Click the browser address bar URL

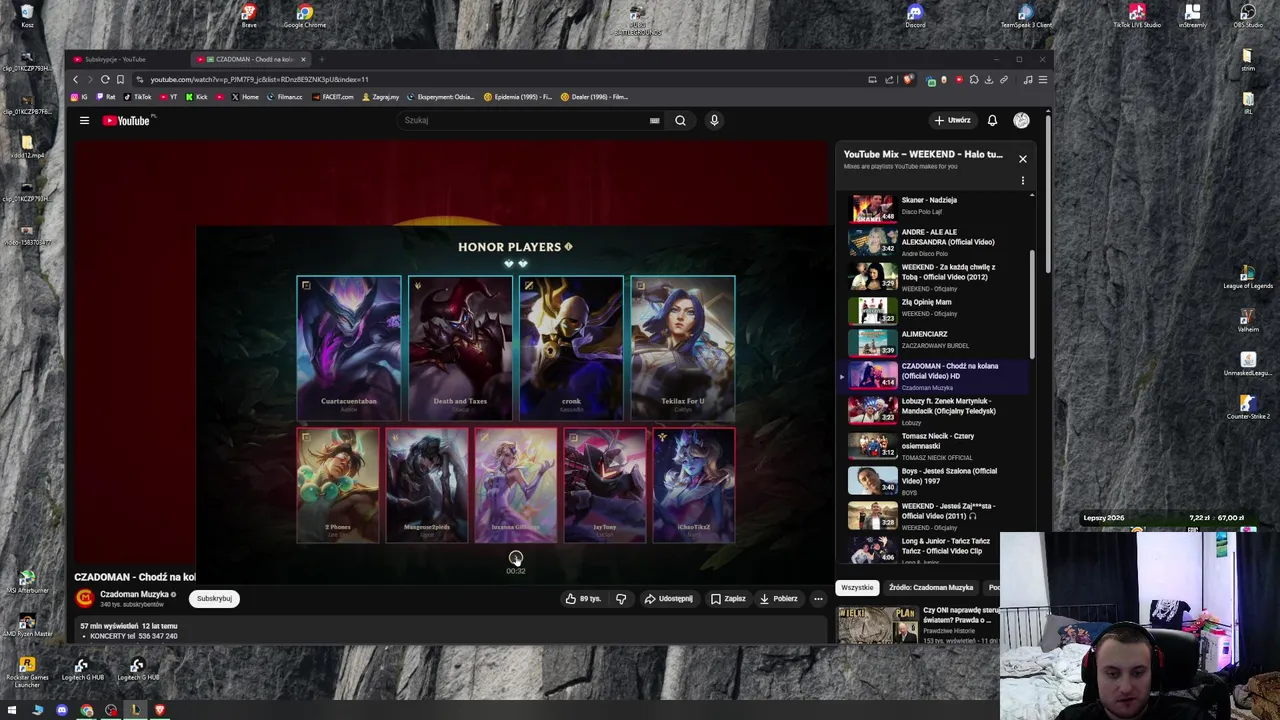coord(259,79)
